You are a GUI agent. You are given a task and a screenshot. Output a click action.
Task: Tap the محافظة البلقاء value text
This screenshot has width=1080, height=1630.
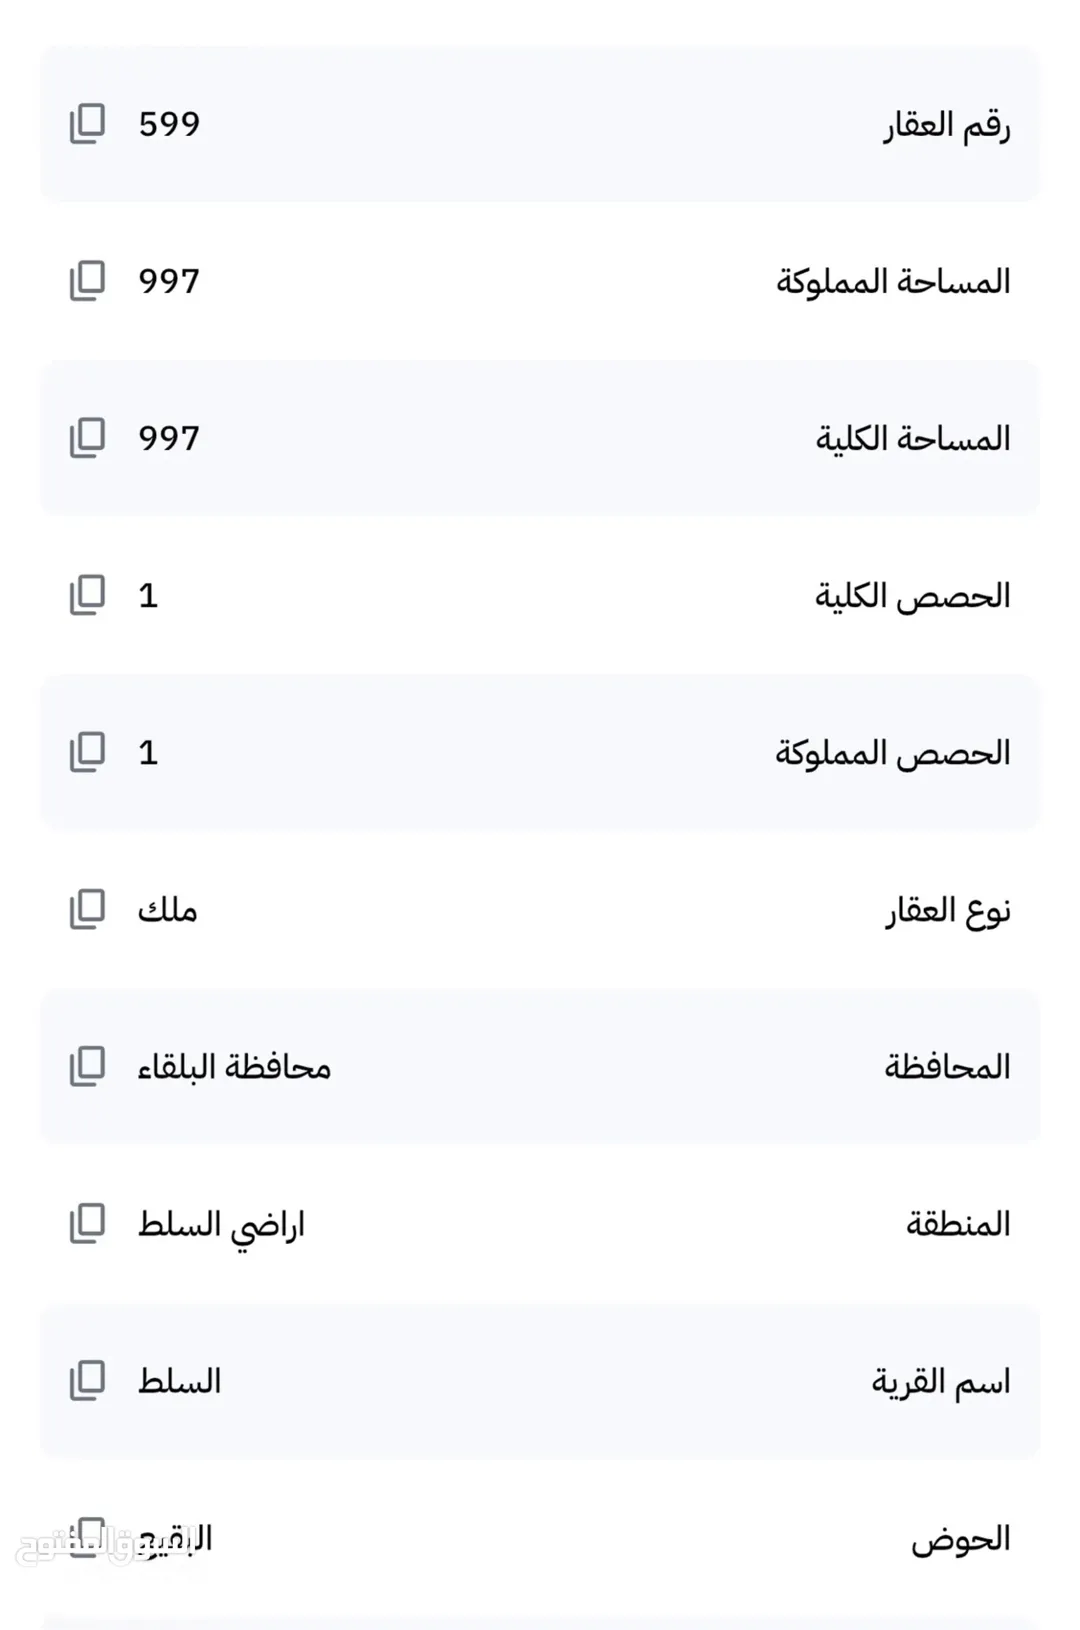coord(234,1067)
